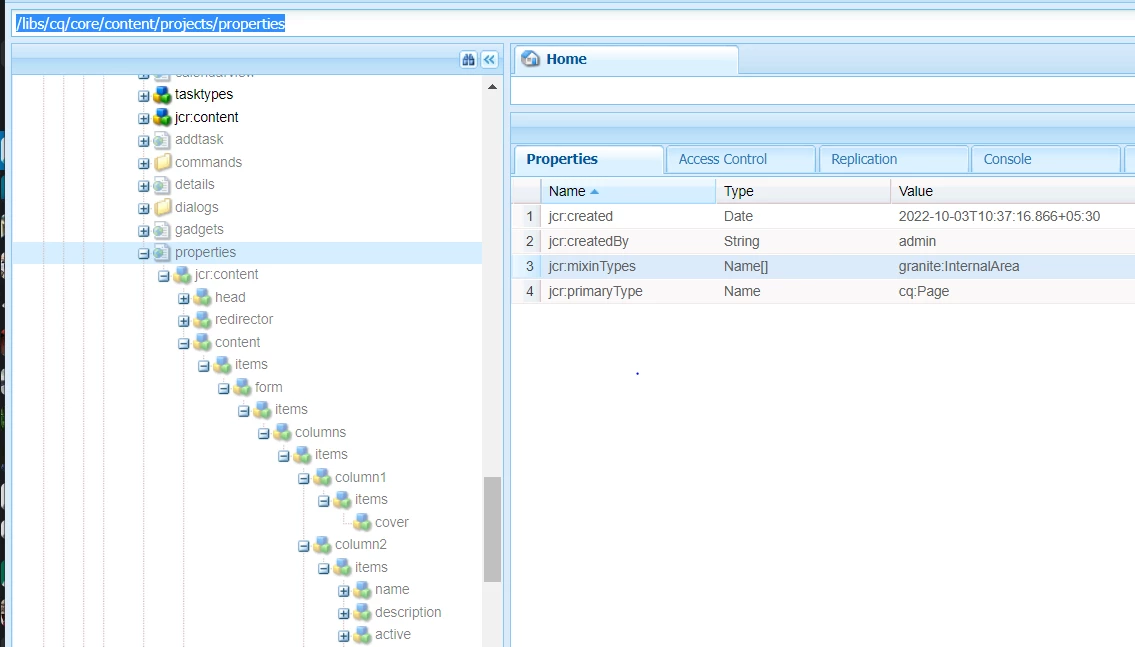Sort by the Type column header
1135x647 pixels.
(803, 191)
